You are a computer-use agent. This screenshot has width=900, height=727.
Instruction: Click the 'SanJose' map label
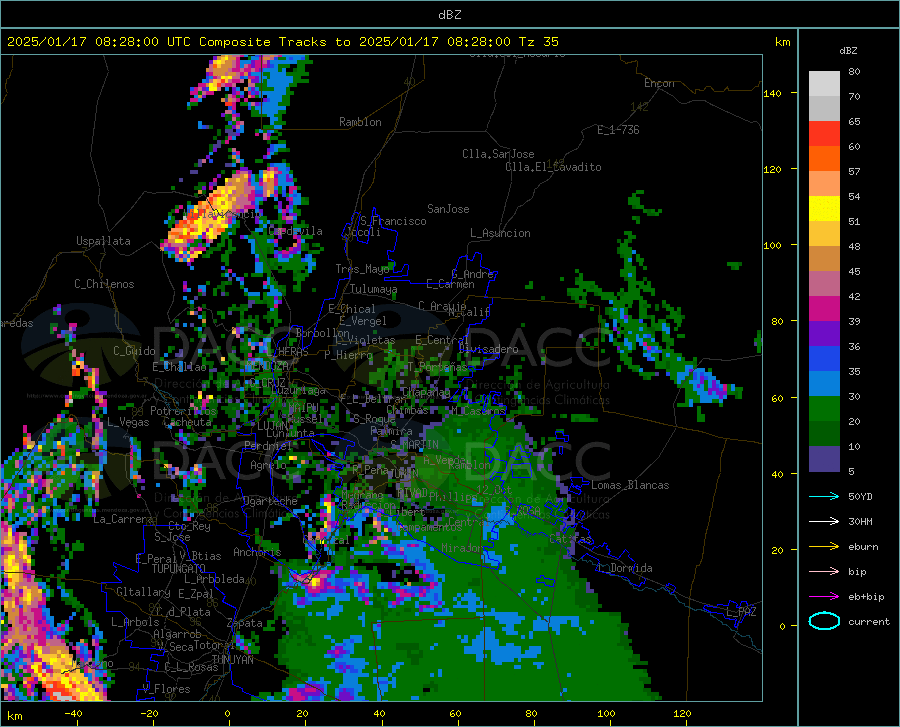[448, 209]
